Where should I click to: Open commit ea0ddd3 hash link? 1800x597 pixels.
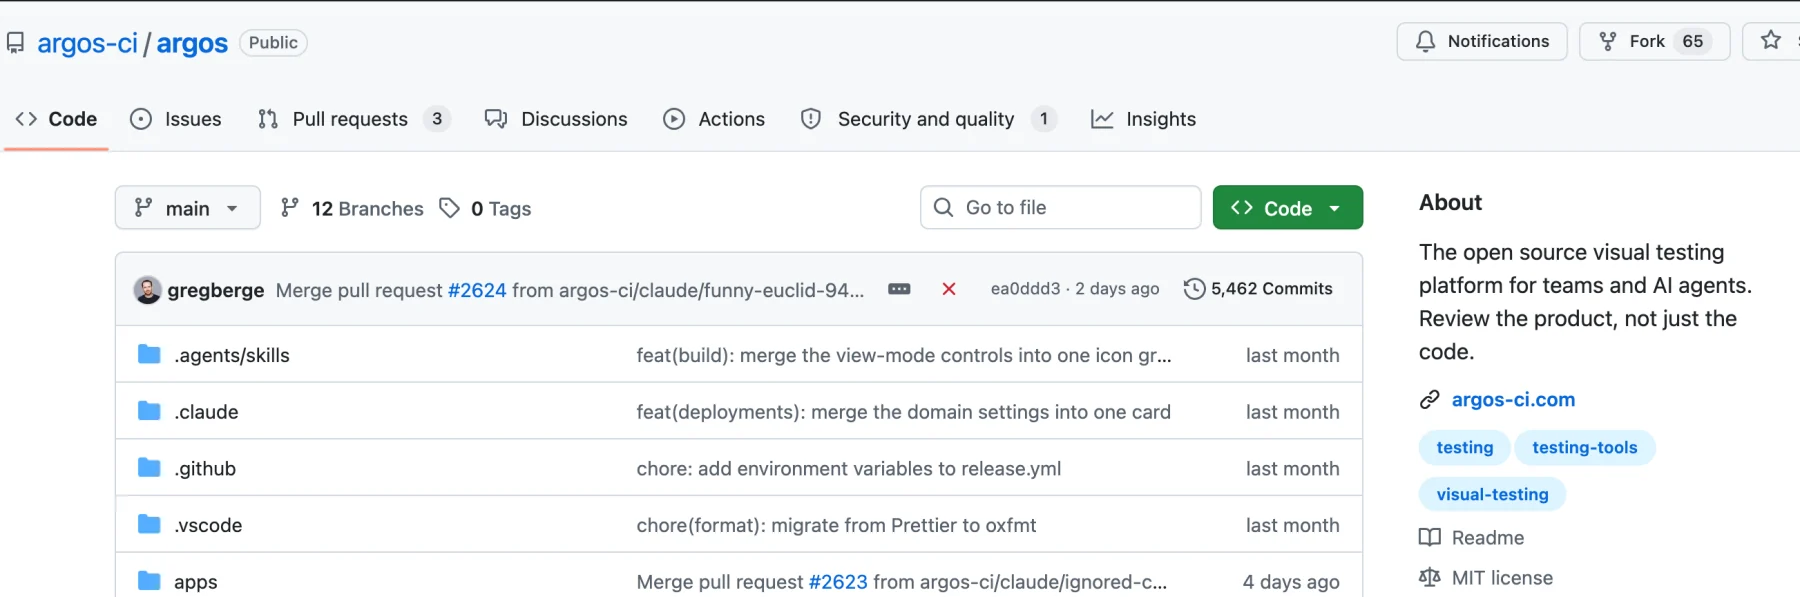1025,289
